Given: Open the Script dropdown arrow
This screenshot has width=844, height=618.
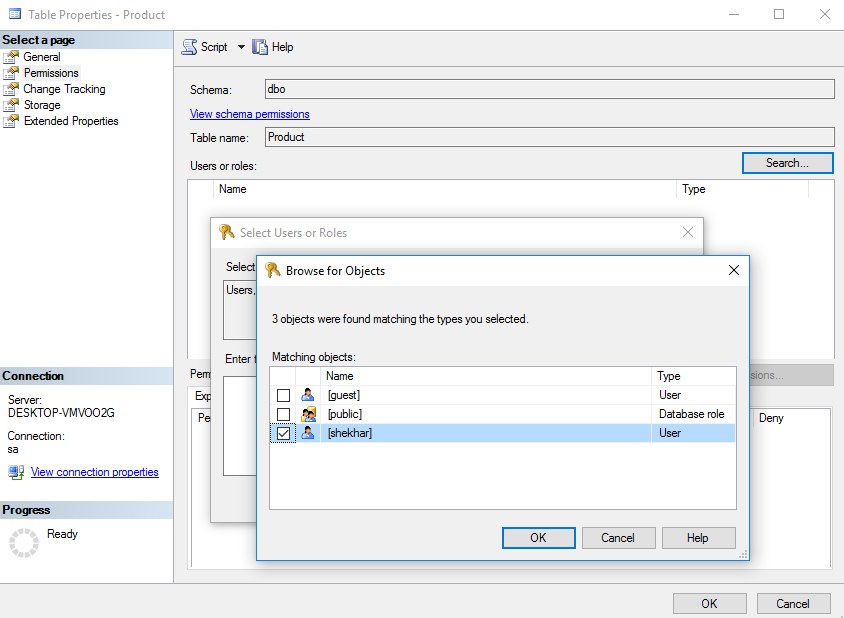Looking at the screenshot, I should [242, 46].
